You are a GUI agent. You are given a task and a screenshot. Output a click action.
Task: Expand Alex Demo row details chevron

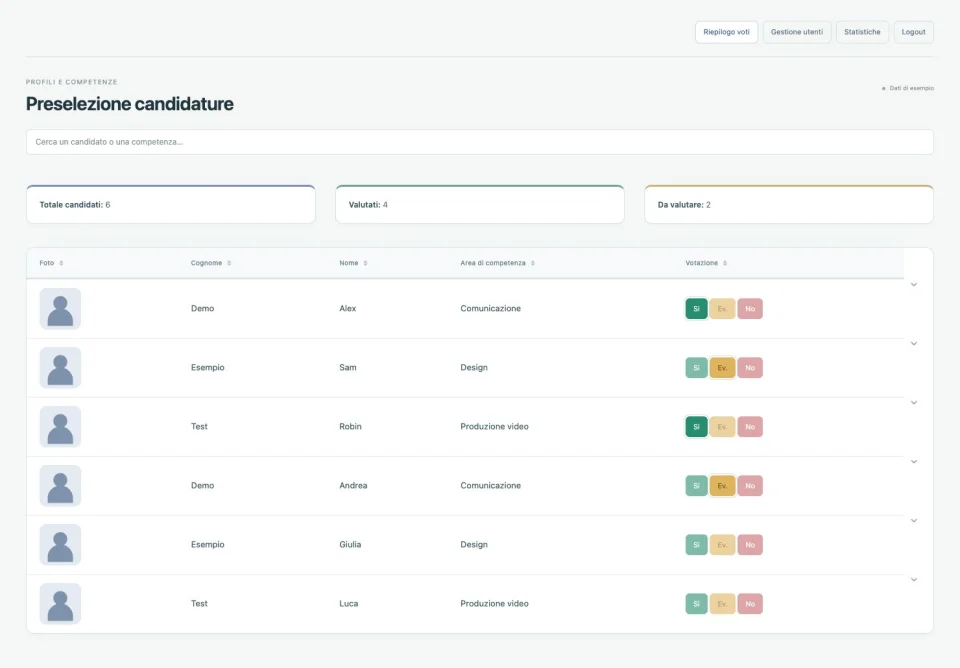pos(913,285)
